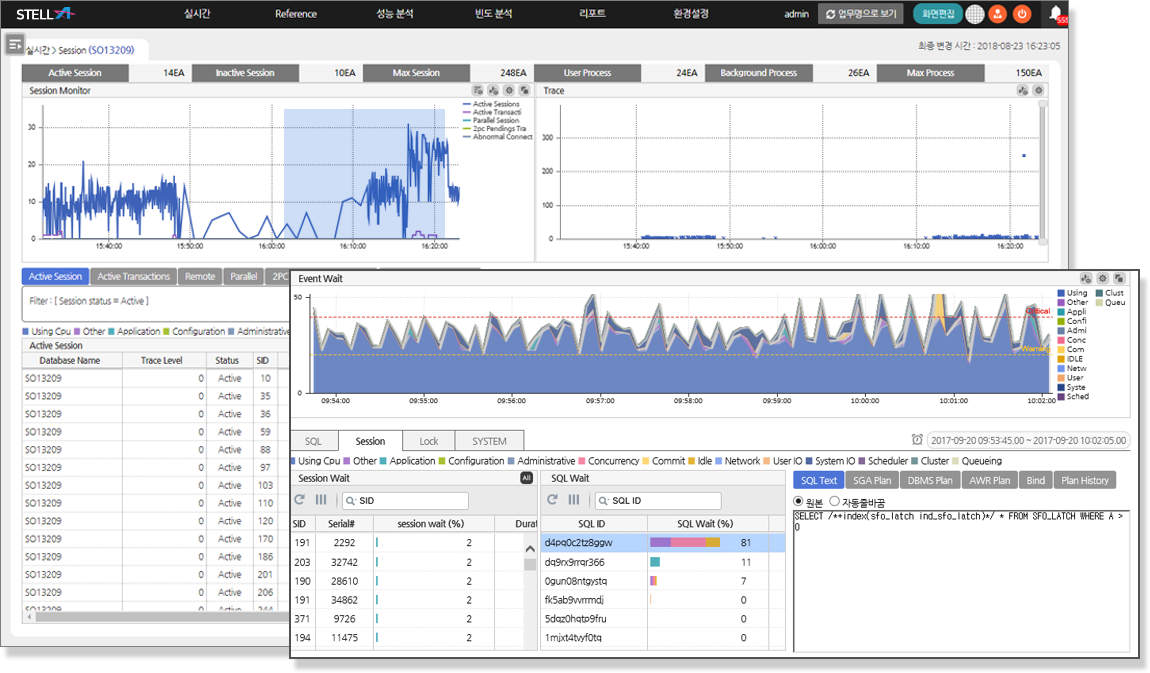Click the STELLA logo

(x=45, y=14)
